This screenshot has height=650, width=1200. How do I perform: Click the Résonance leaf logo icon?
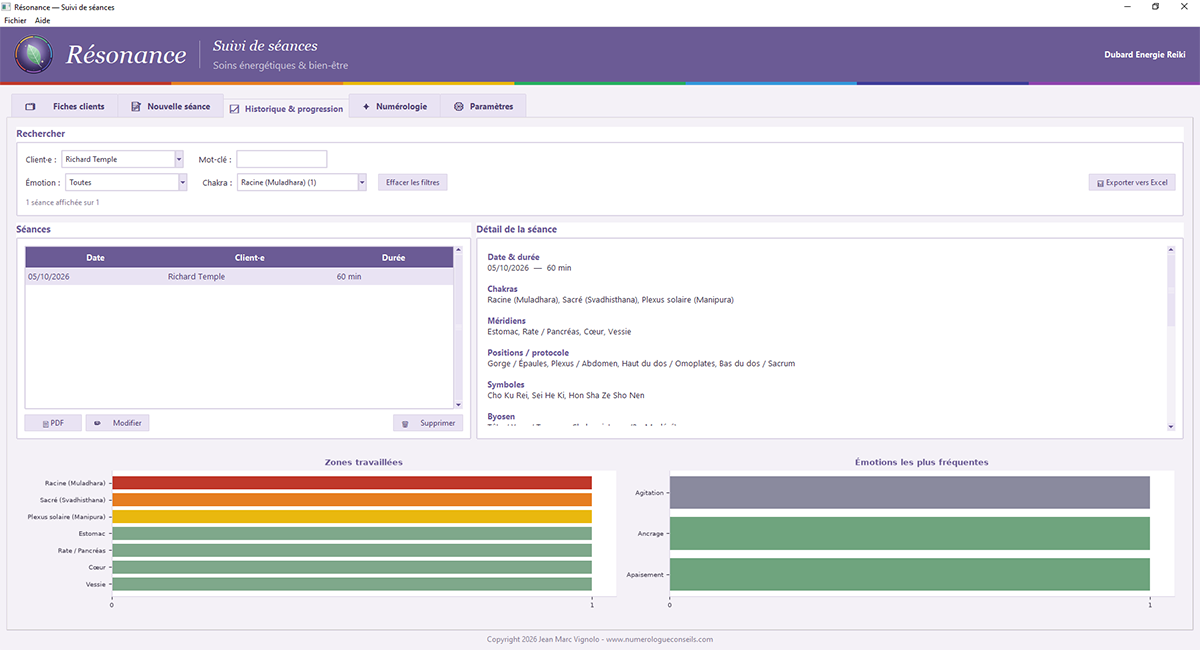[34, 54]
